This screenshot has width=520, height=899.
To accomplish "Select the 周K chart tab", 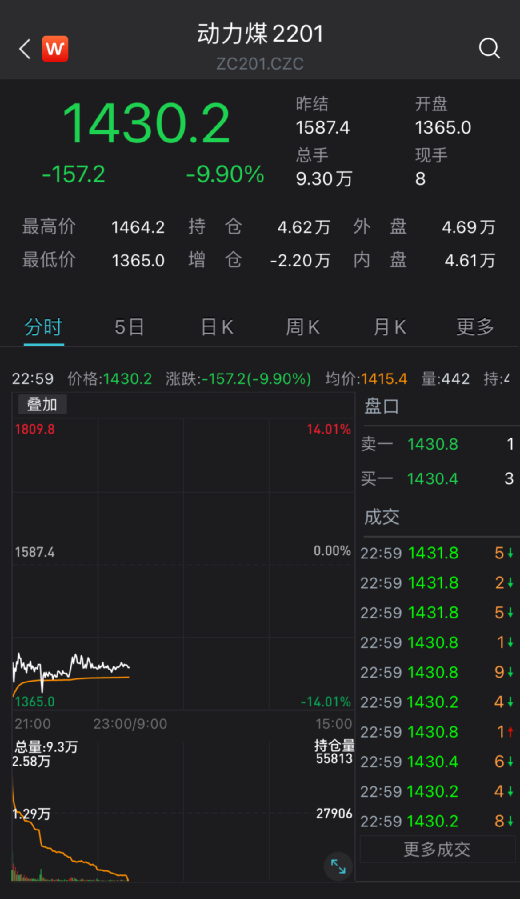I will 302,327.
